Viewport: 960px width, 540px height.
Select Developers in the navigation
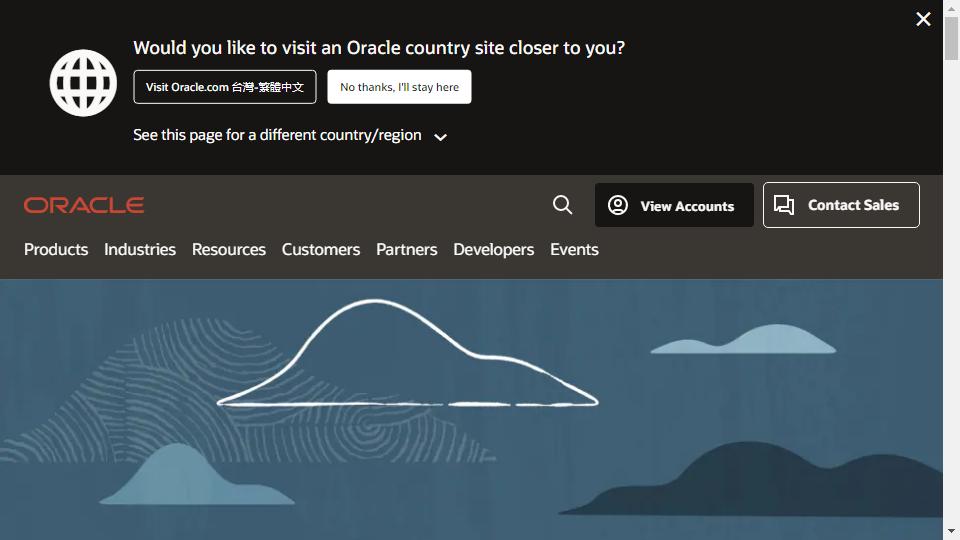(494, 249)
